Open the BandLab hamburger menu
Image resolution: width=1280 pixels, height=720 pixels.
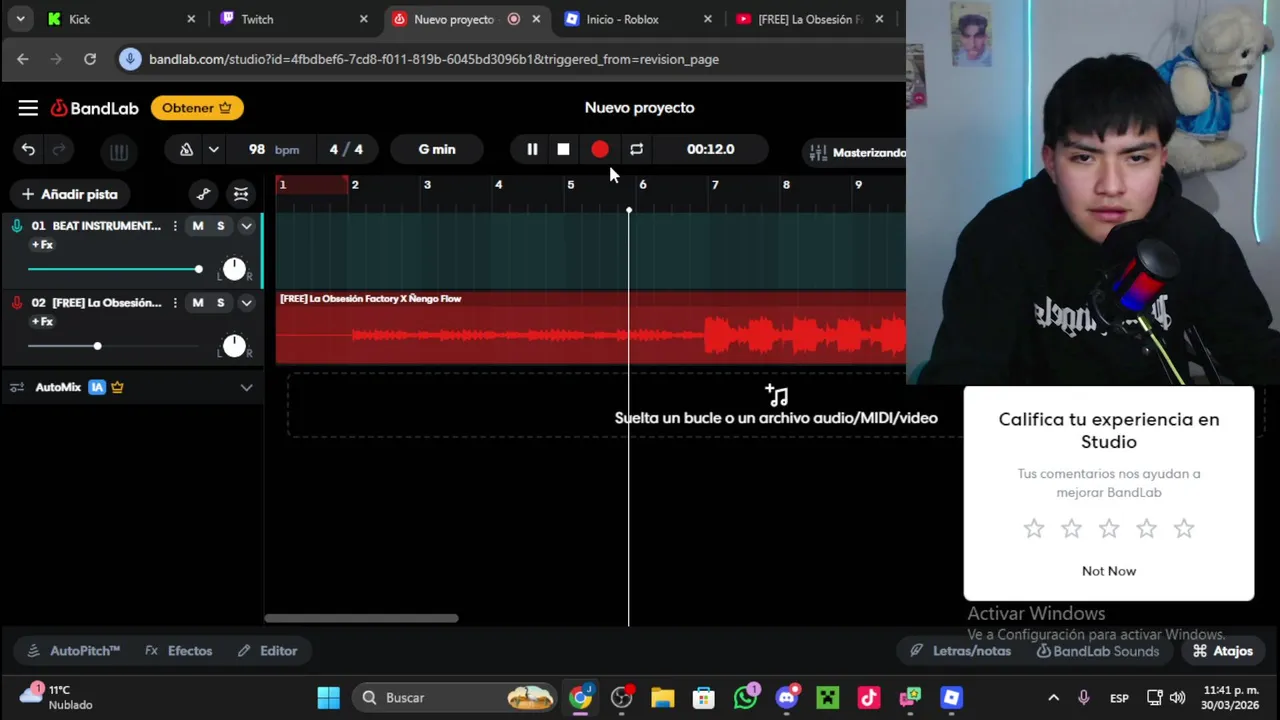[28, 108]
